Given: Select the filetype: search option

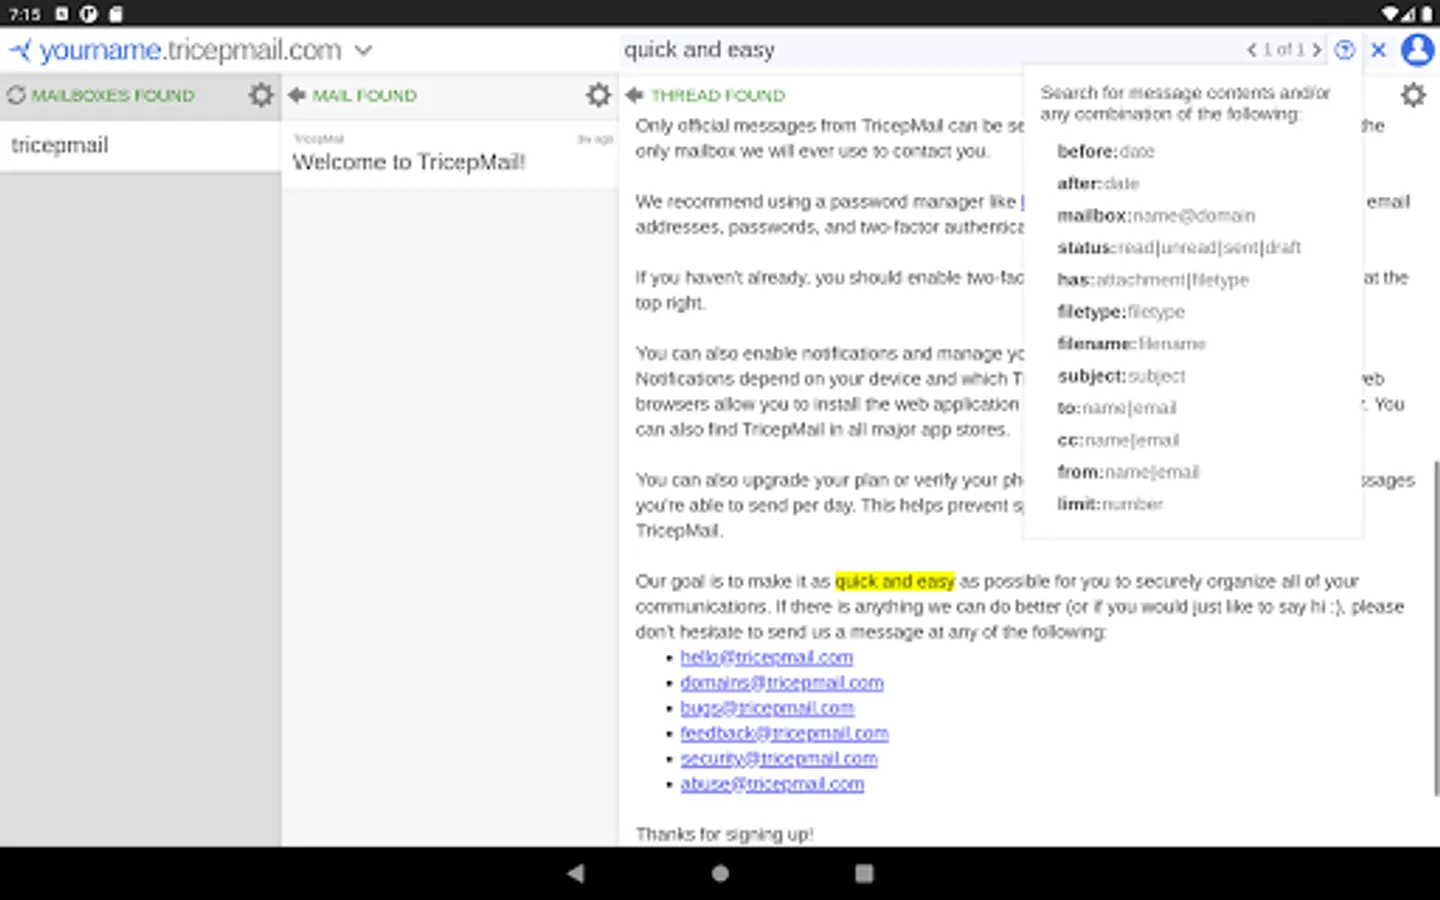Looking at the screenshot, I should tap(1121, 312).
